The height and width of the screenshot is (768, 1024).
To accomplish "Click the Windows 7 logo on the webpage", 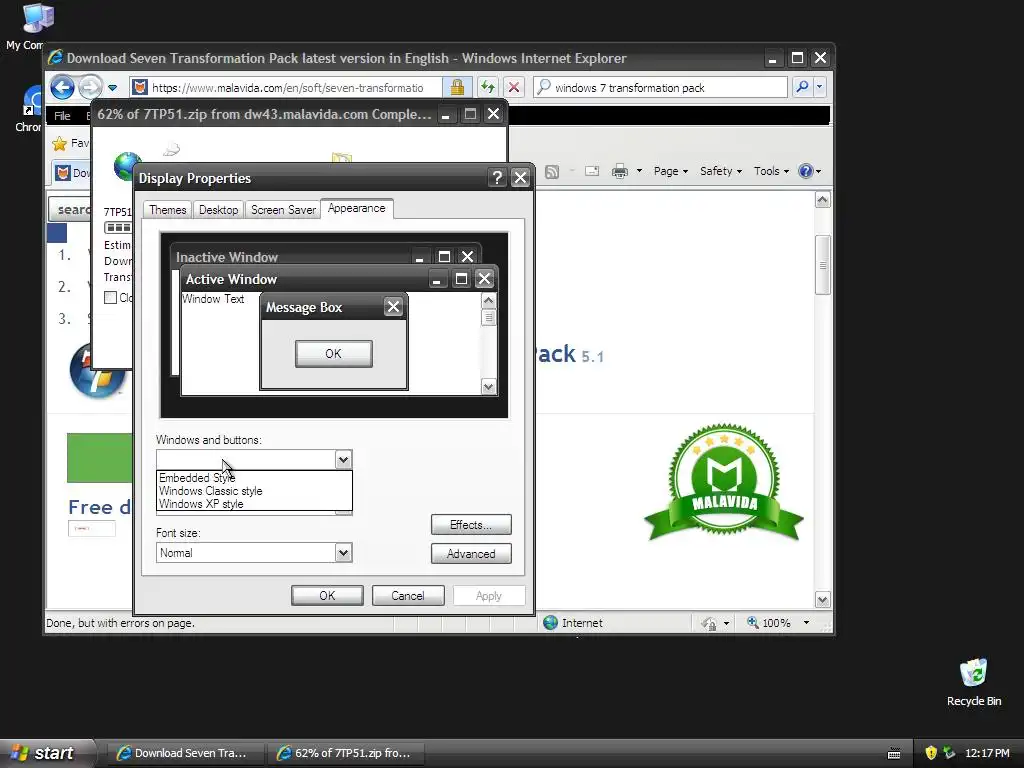I will (98, 371).
